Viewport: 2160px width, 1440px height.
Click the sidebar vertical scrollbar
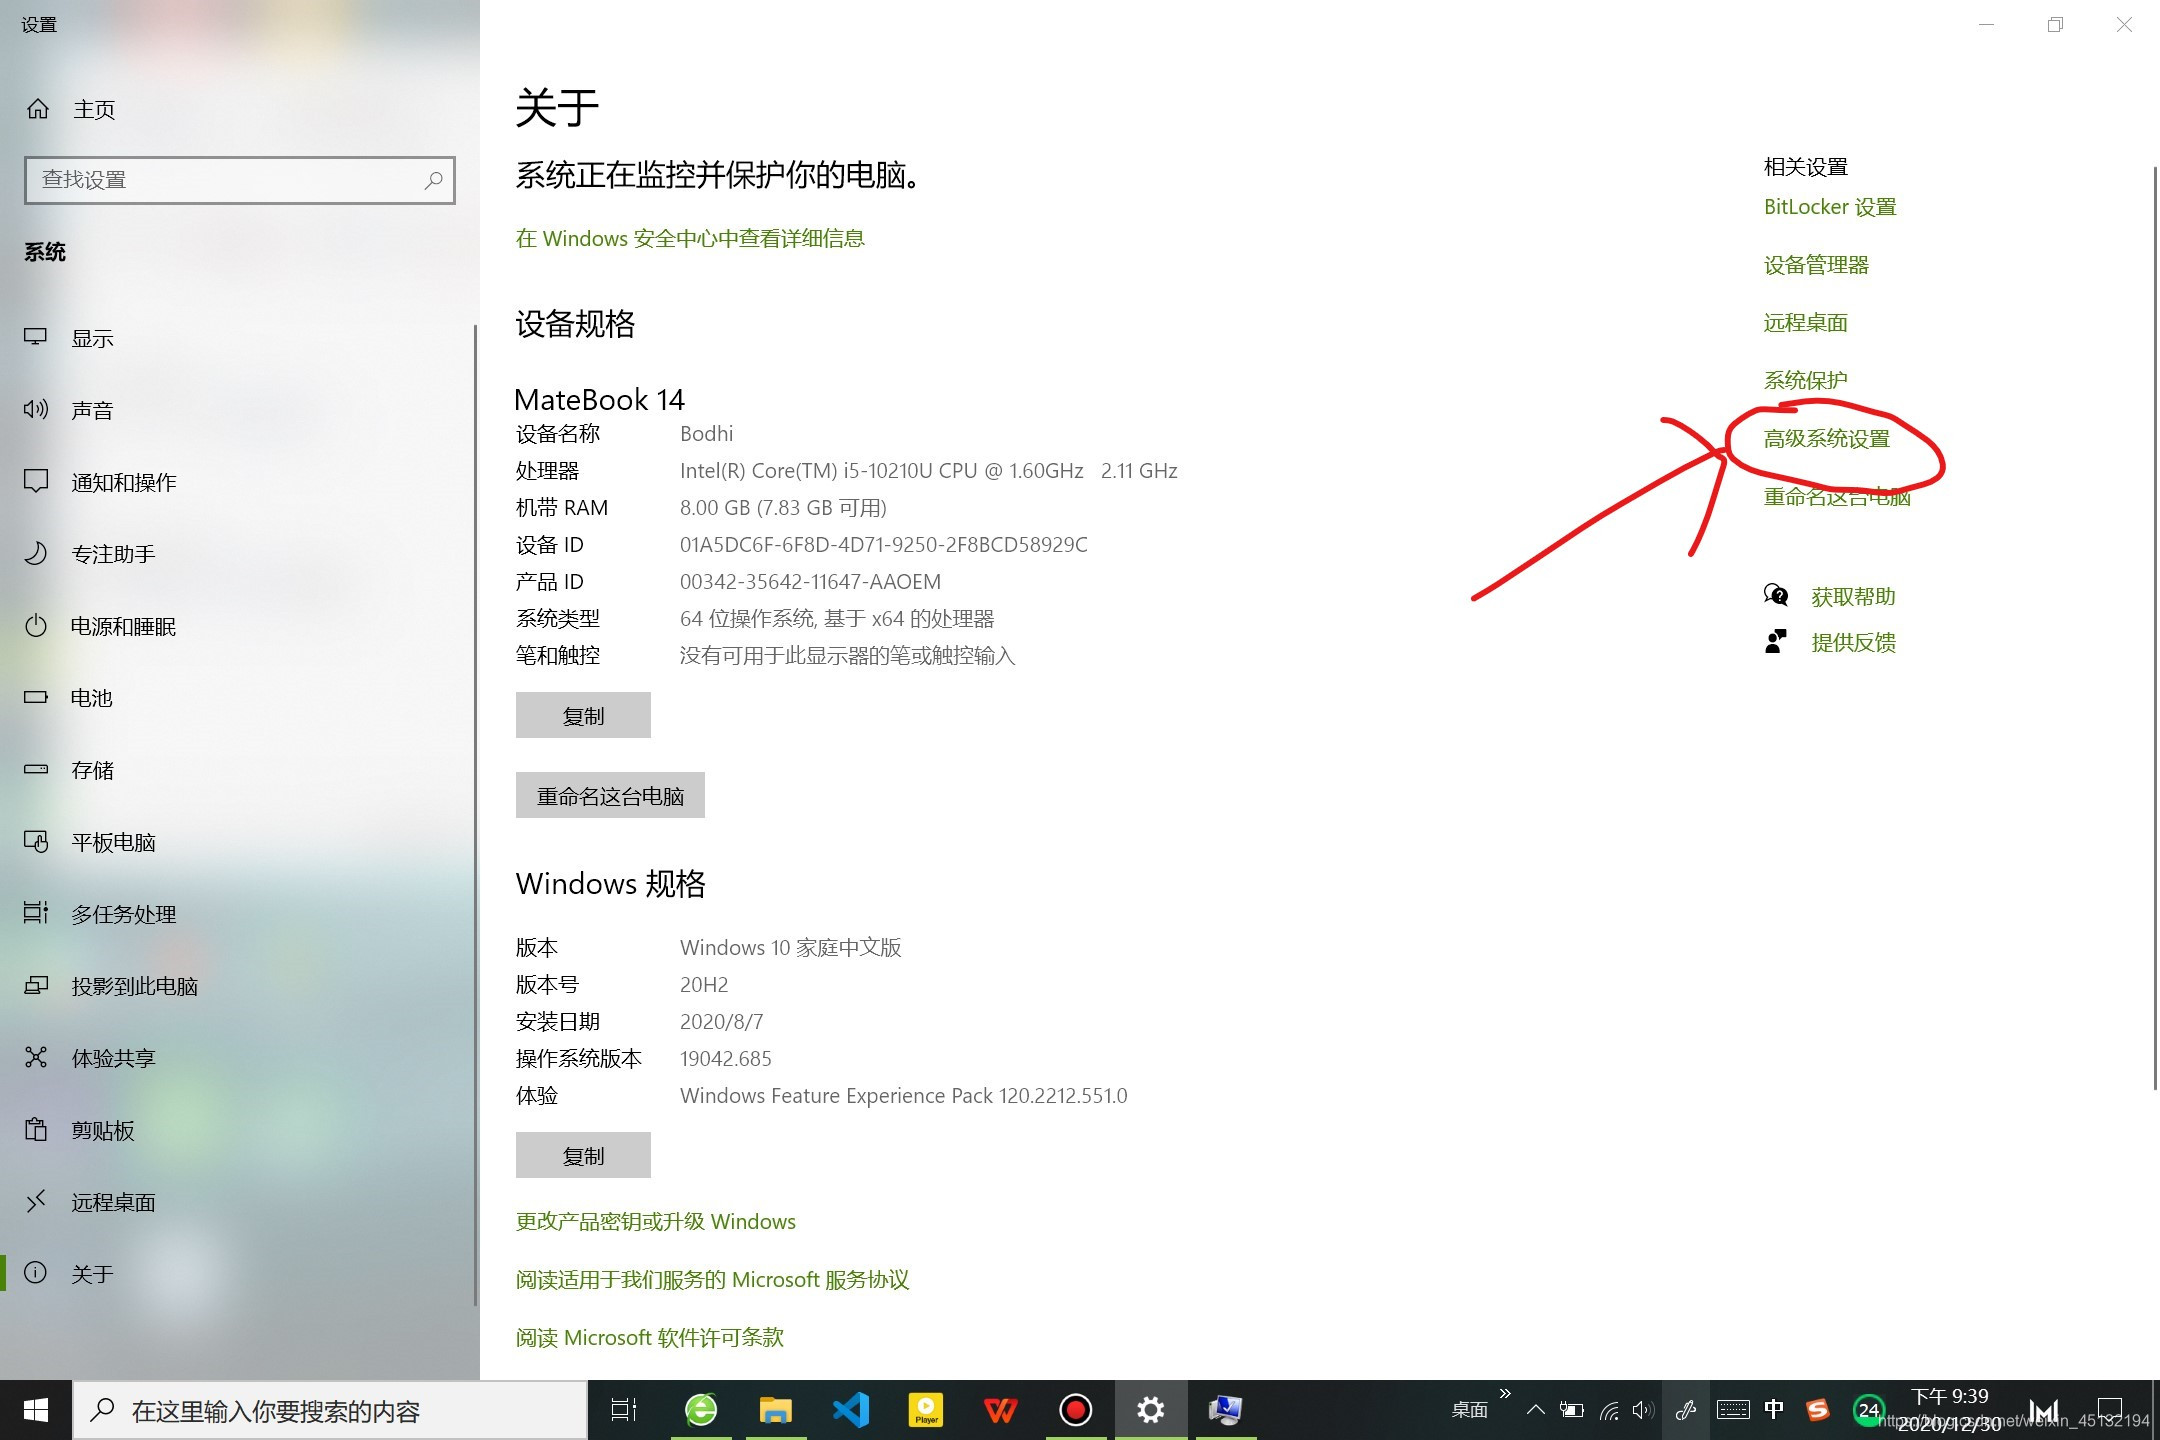(476, 815)
